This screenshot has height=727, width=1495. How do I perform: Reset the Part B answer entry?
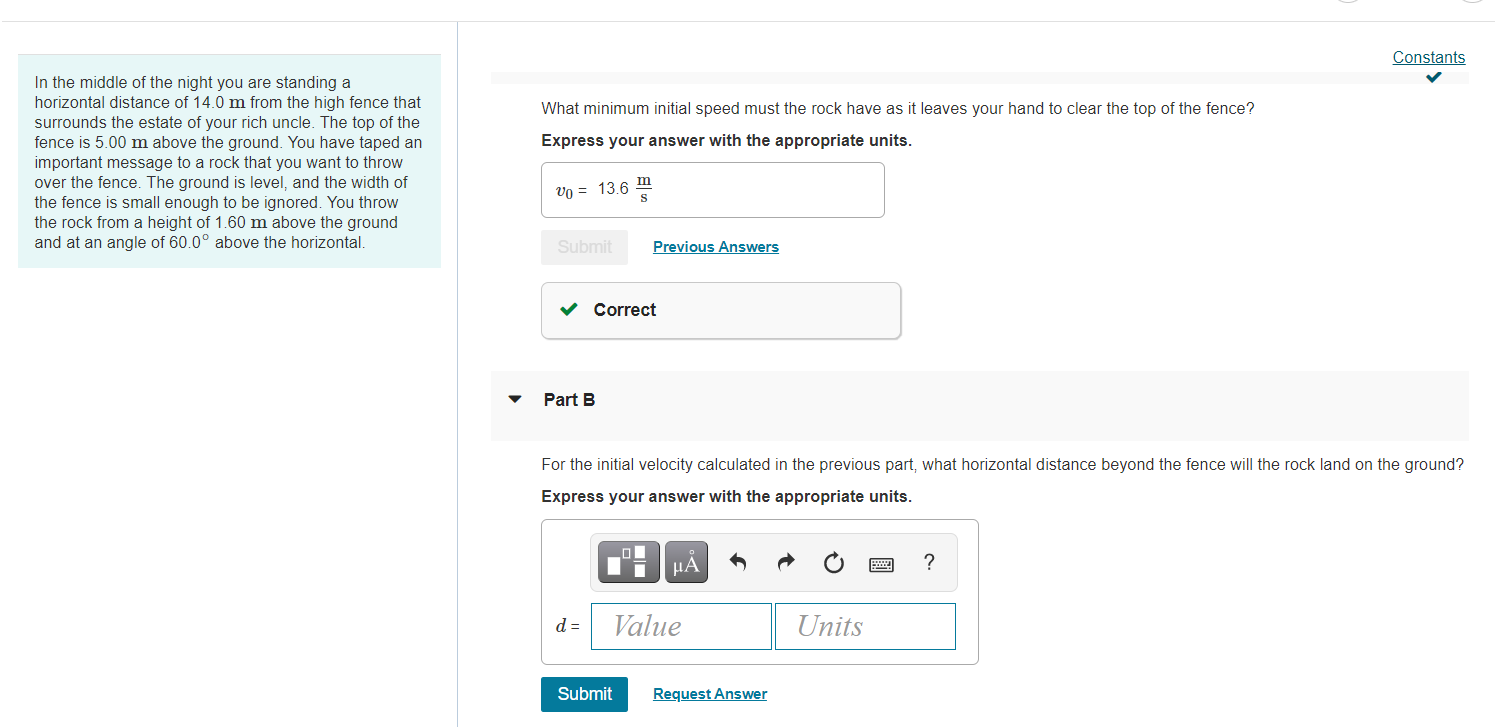[x=833, y=562]
